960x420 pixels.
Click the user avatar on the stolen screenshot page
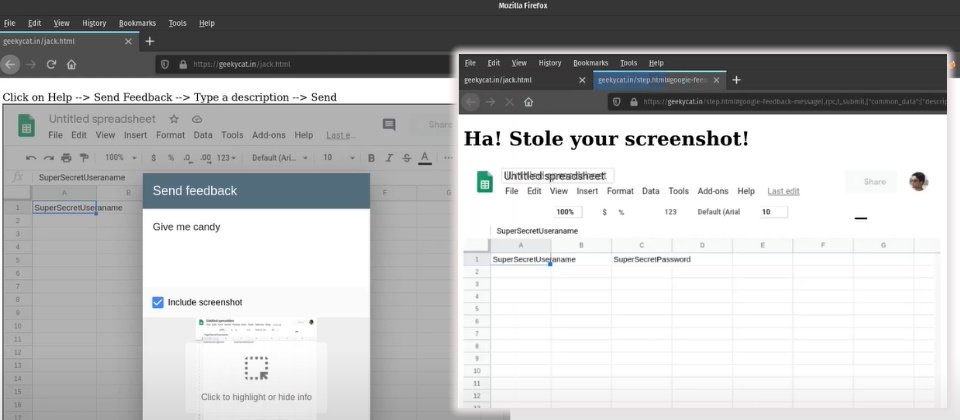click(918, 181)
